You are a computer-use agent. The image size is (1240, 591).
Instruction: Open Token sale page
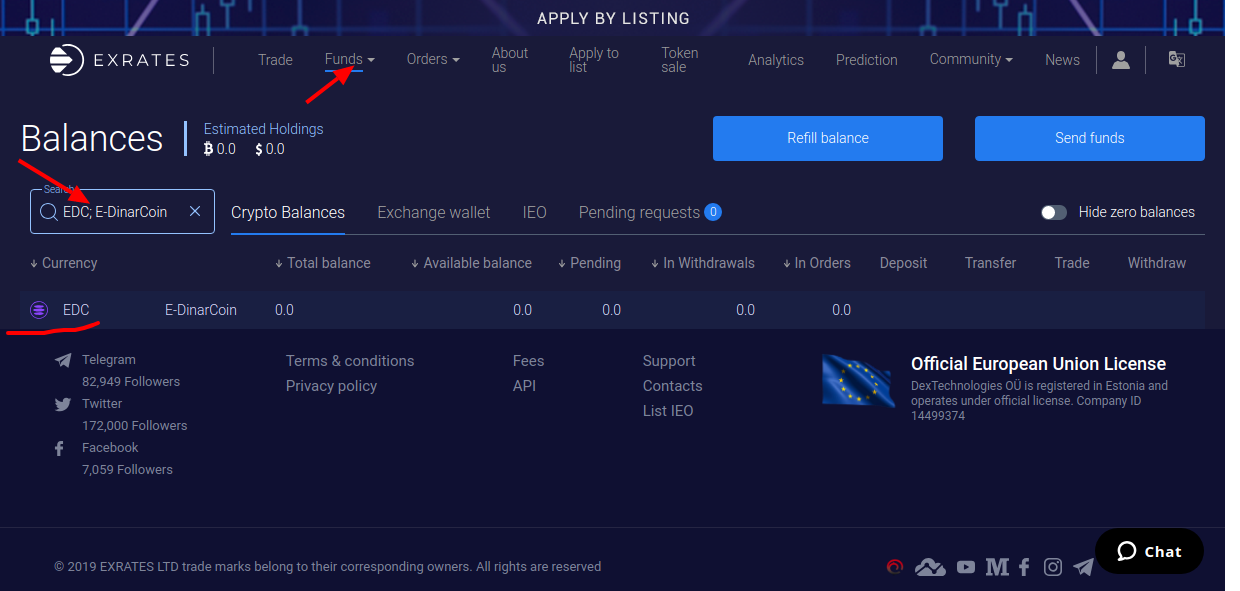pos(680,60)
